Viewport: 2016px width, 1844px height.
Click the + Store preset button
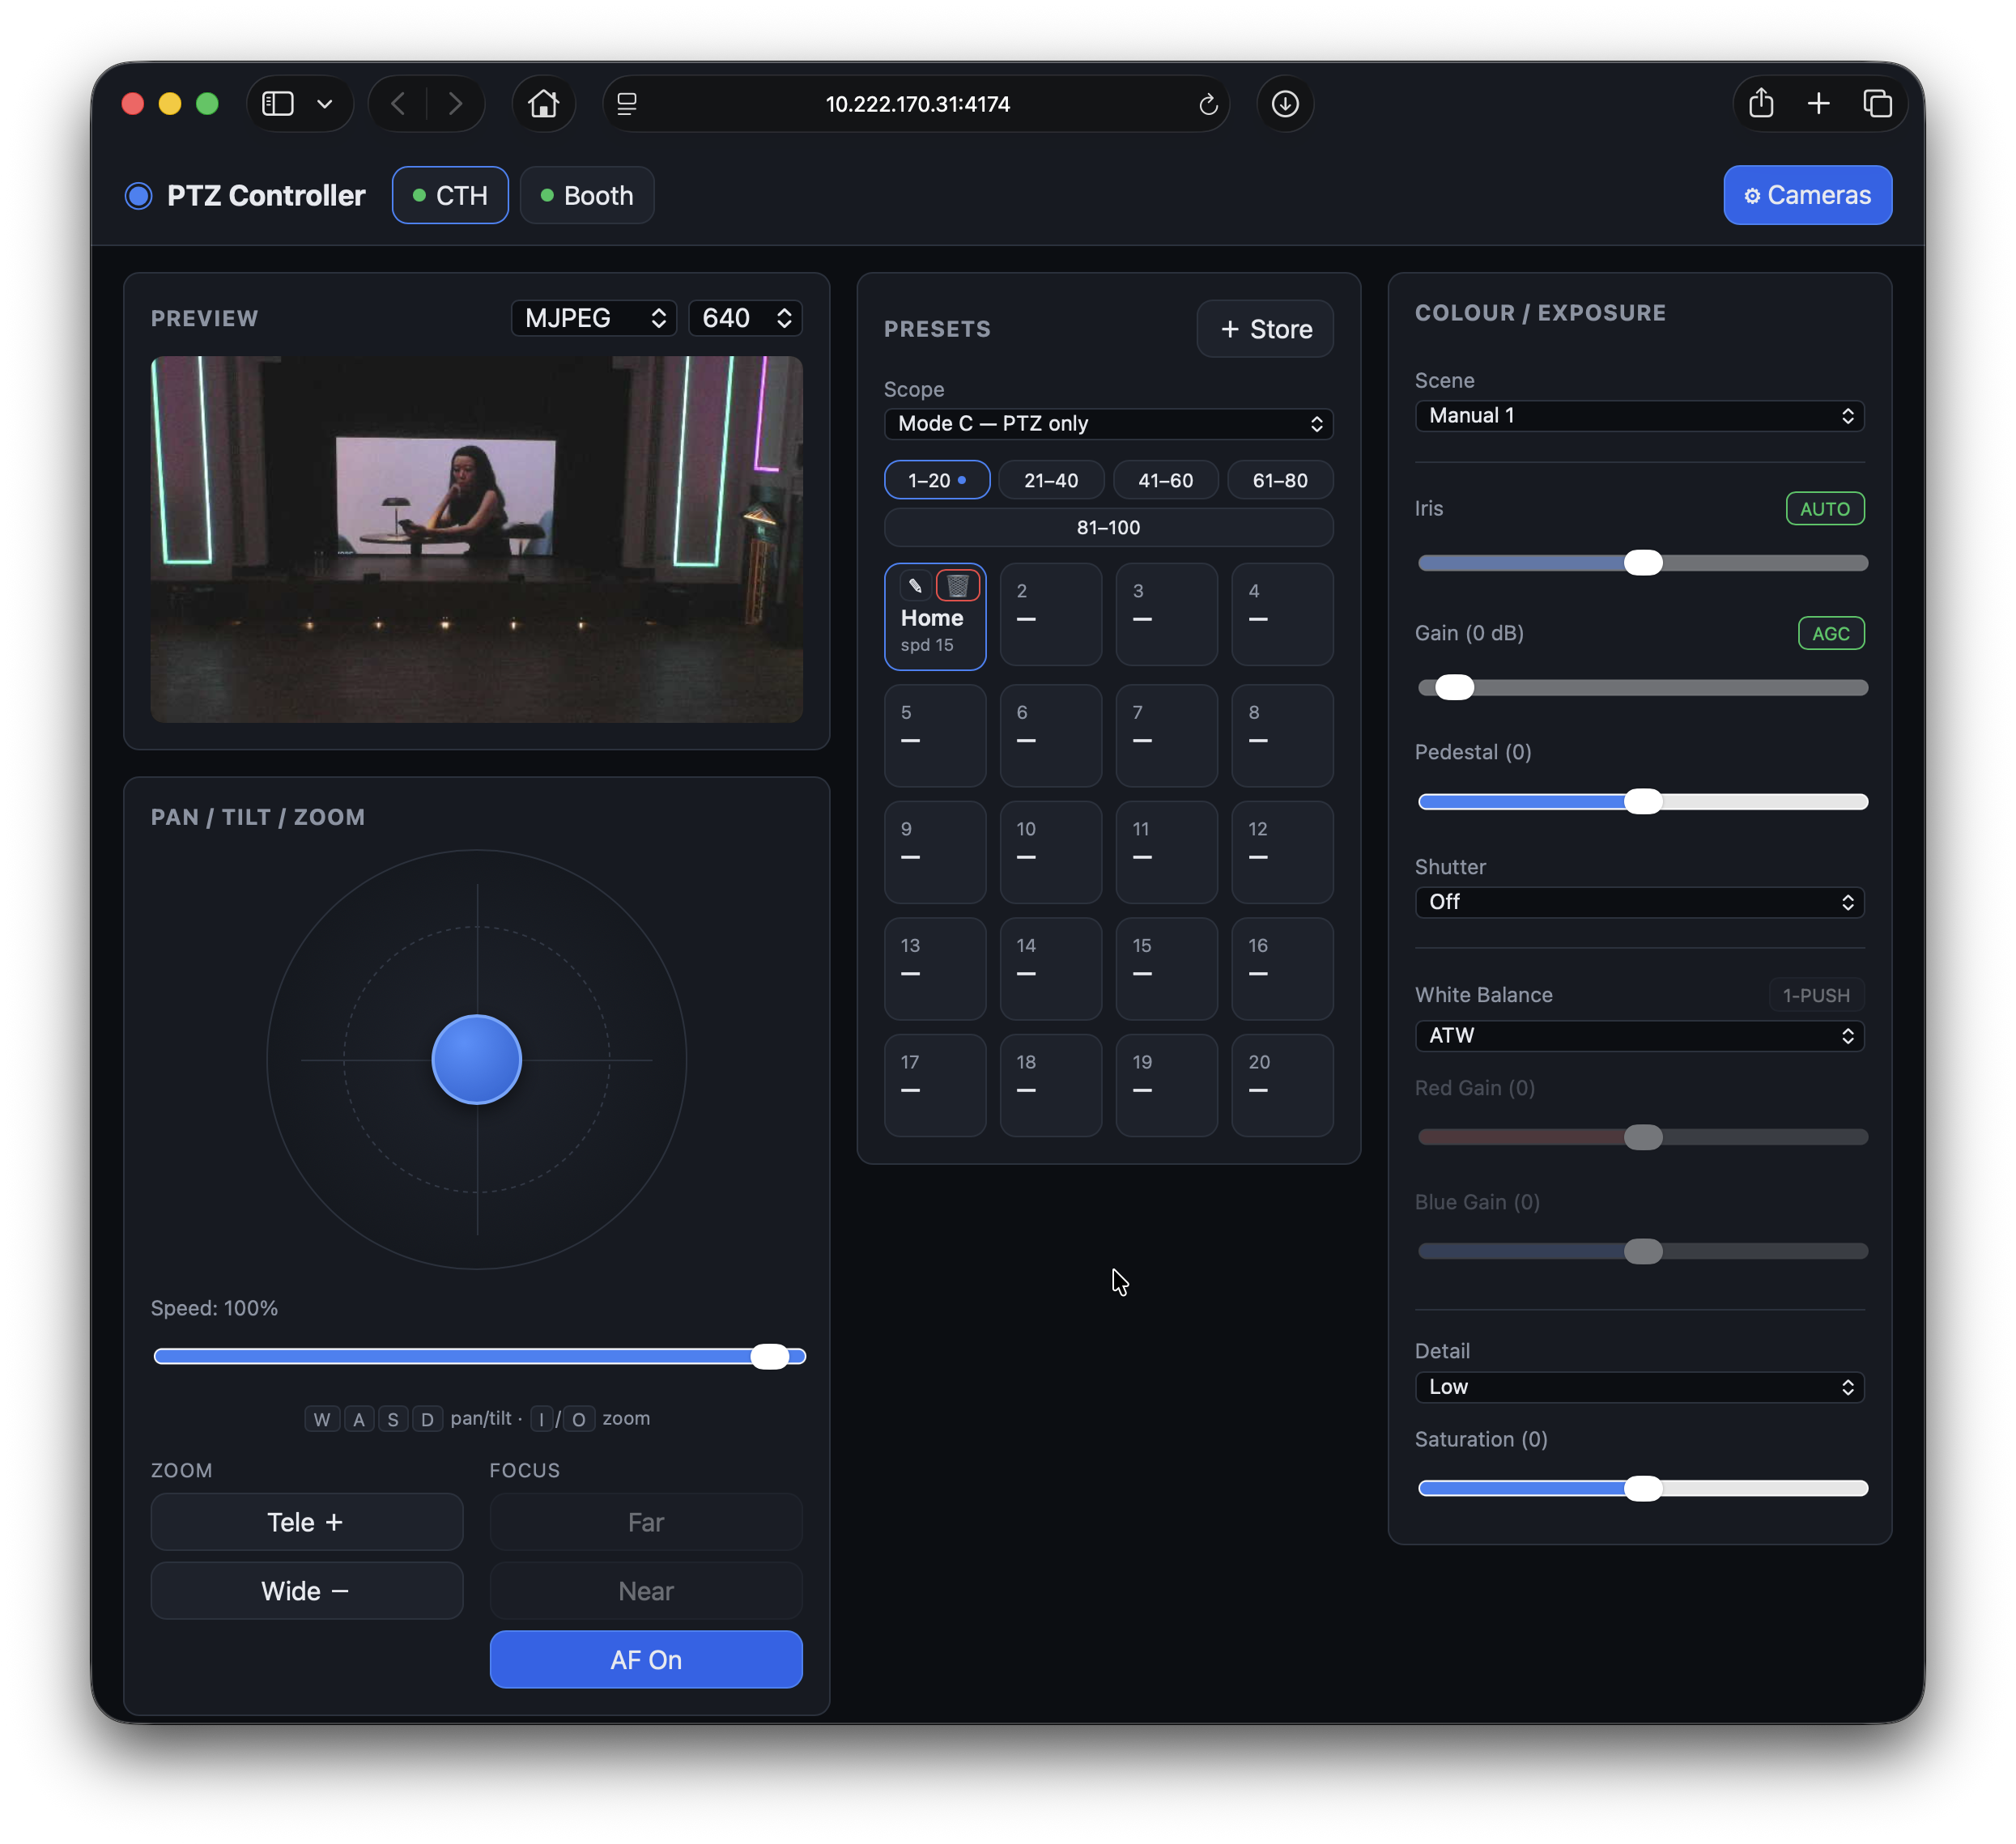[x=1265, y=329]
